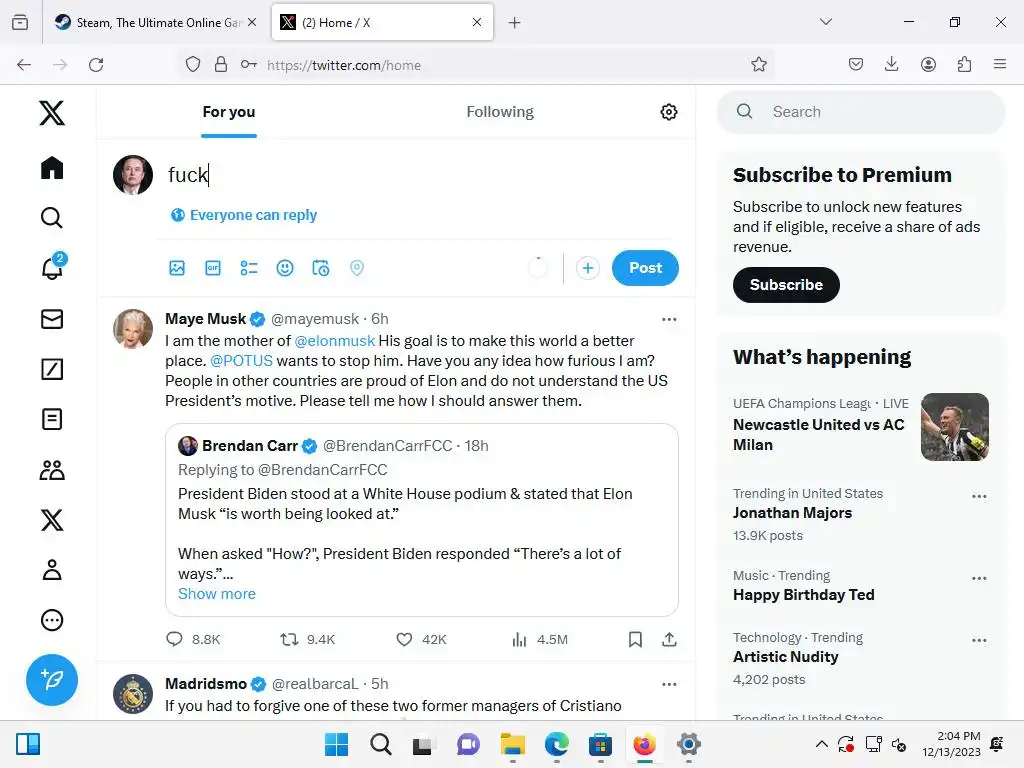Add a poll in composer

click(249, 268)
